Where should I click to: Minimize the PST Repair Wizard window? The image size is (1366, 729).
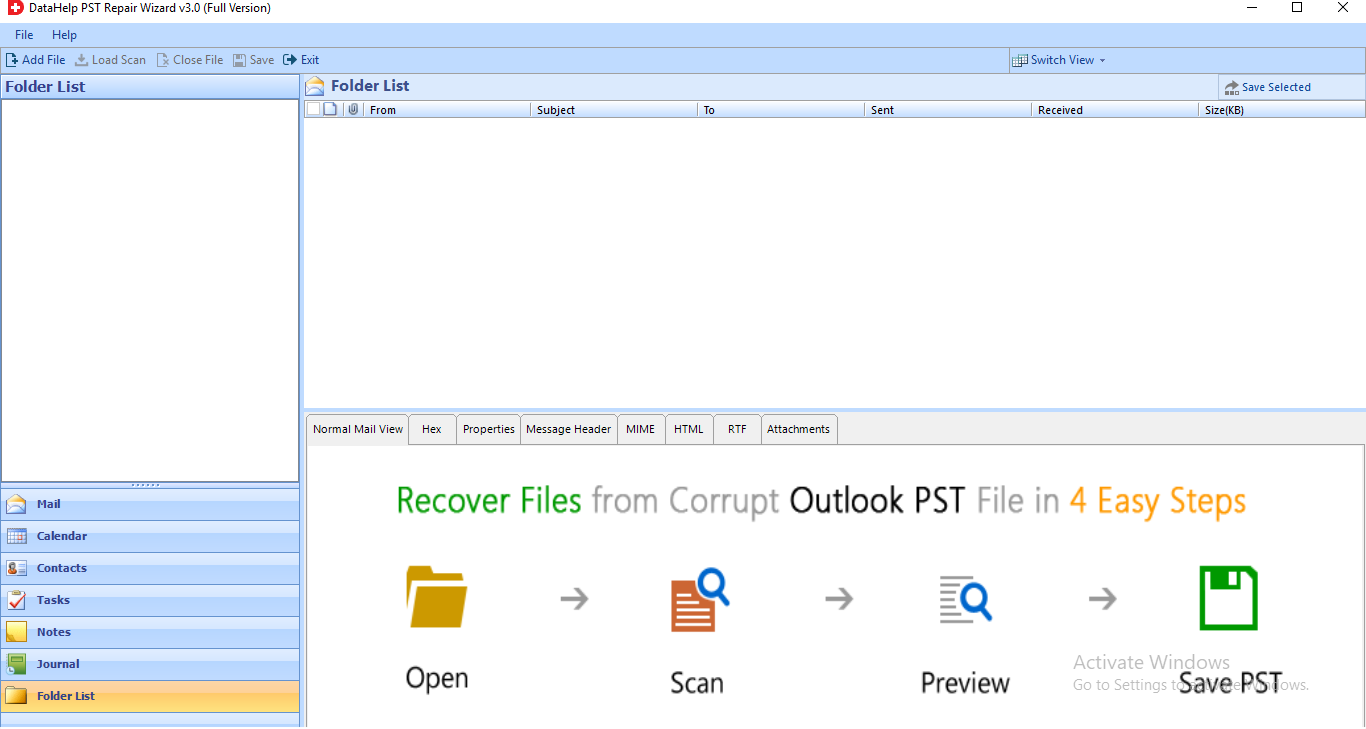pyautogui.click(x=1252, y=8)
